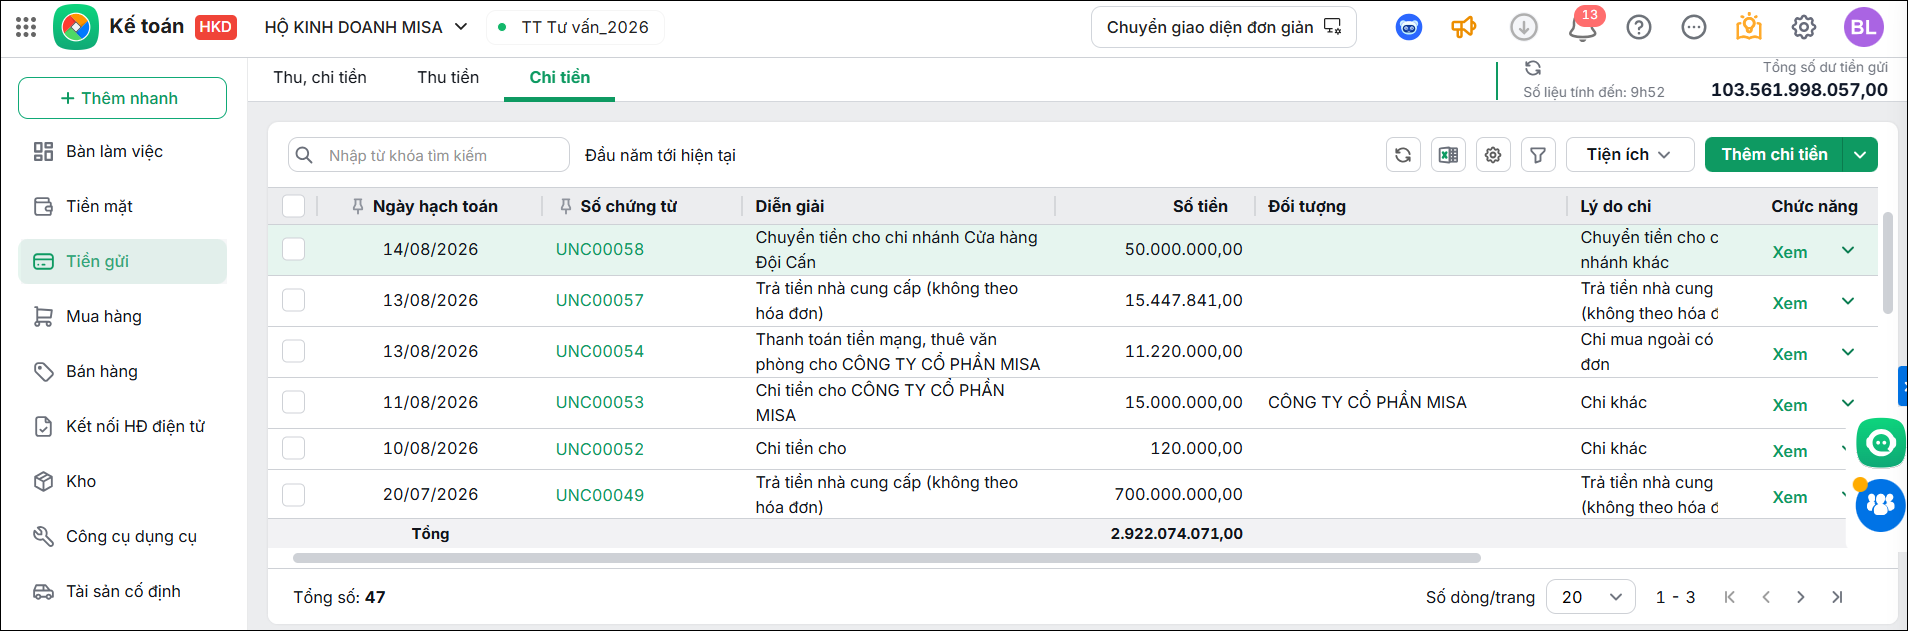Tick the checkbox for UNC00054 row
This screenshot has width=1908, height=631.
click(x=293, y=351)
